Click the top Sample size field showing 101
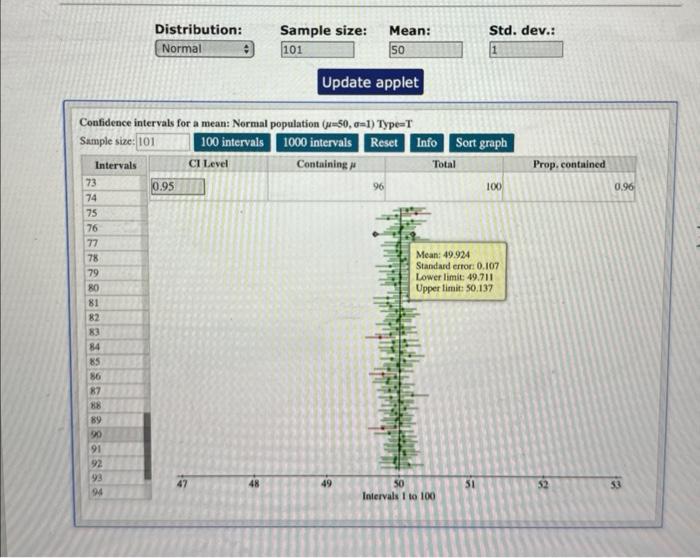 pos(317,50)
